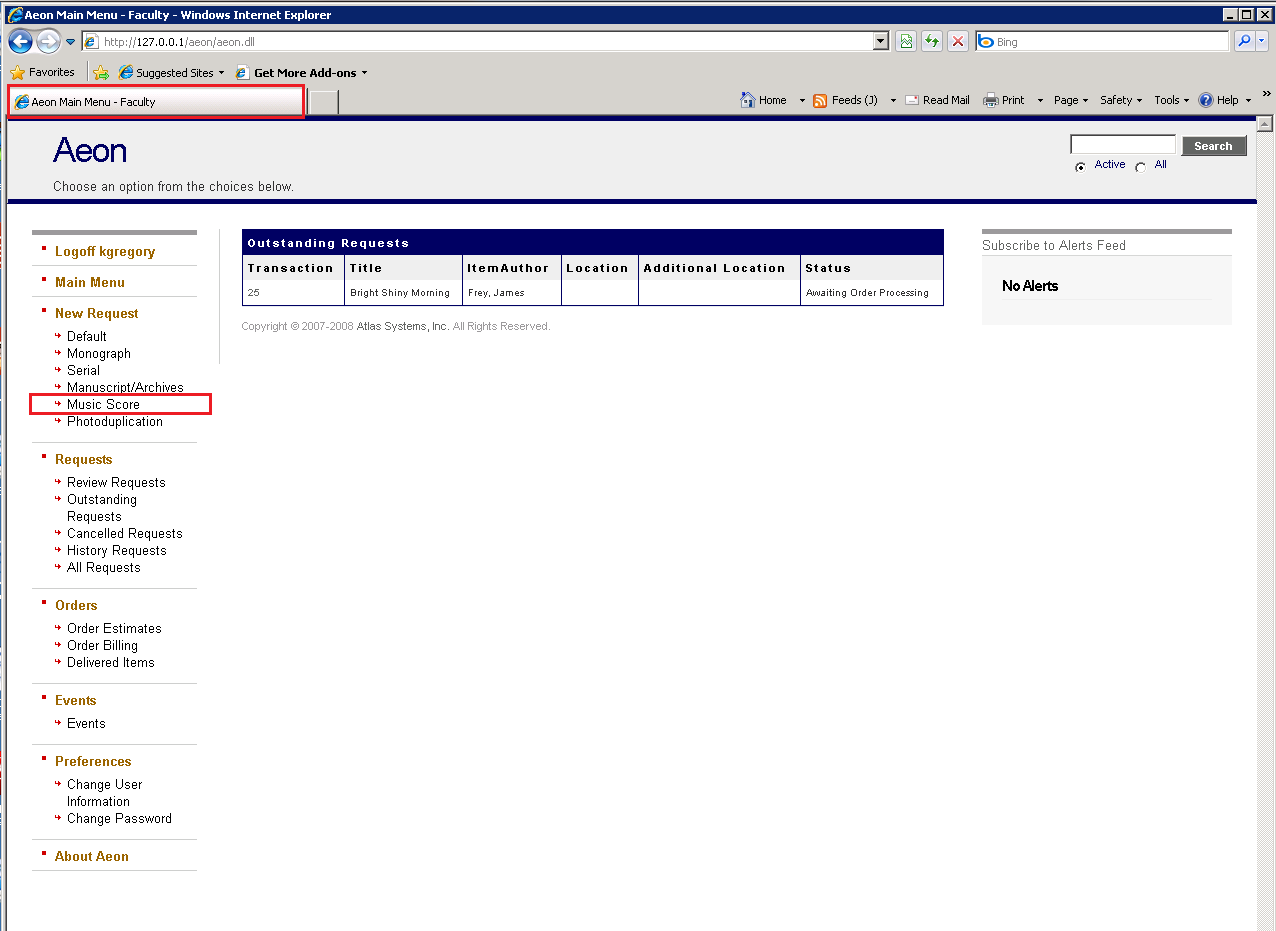Click the Home icon in the command bar
This screenshot has height=931, width=1276.
(x=748, y=100)
